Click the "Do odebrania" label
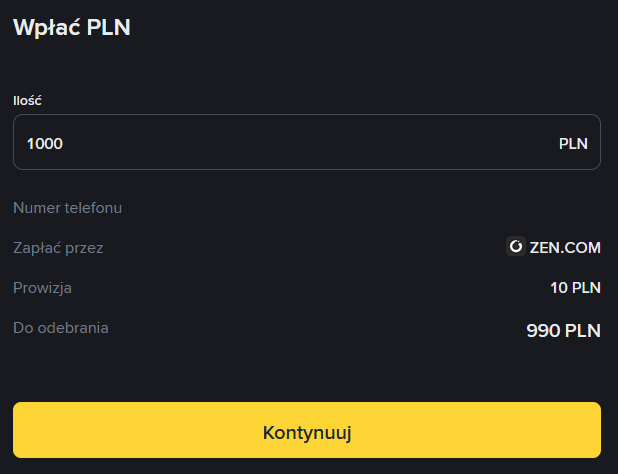 (x=61, y=327)
